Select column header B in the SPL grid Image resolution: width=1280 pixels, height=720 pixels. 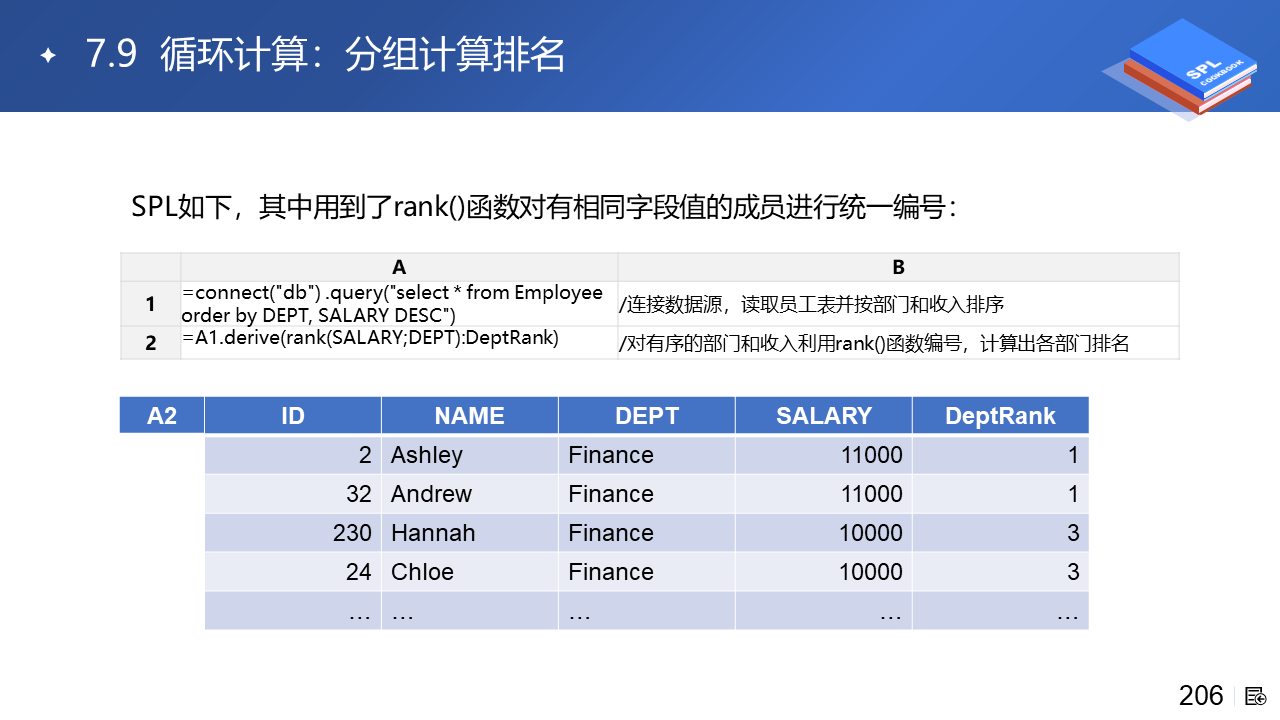pos(898,267)
